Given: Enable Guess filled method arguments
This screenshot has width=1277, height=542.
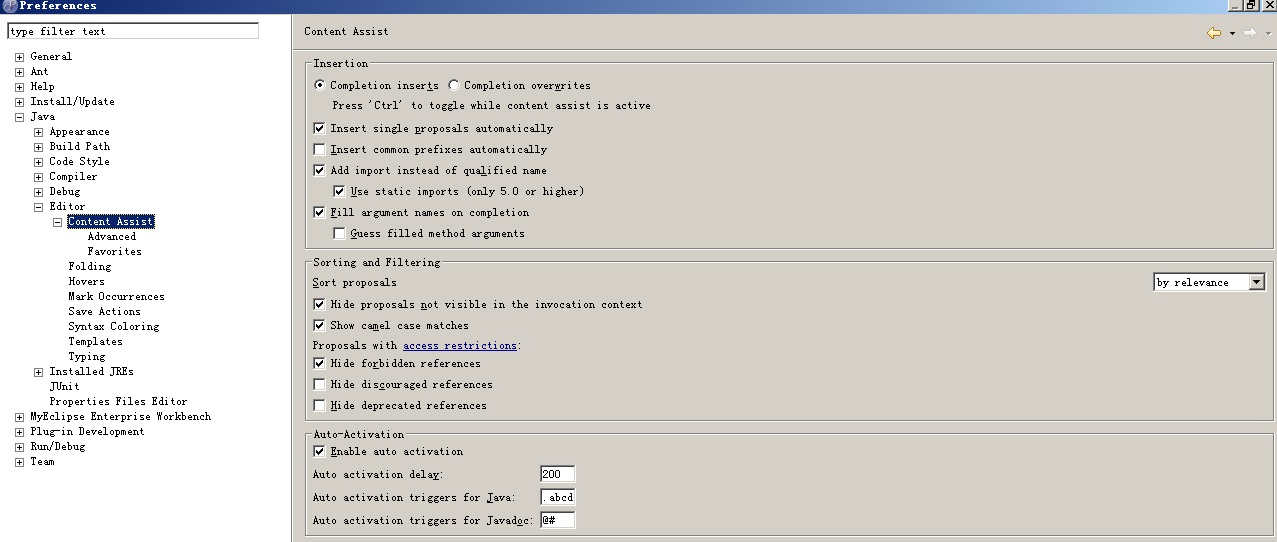Looking at the screenshot, I should [x=339, y=233].
